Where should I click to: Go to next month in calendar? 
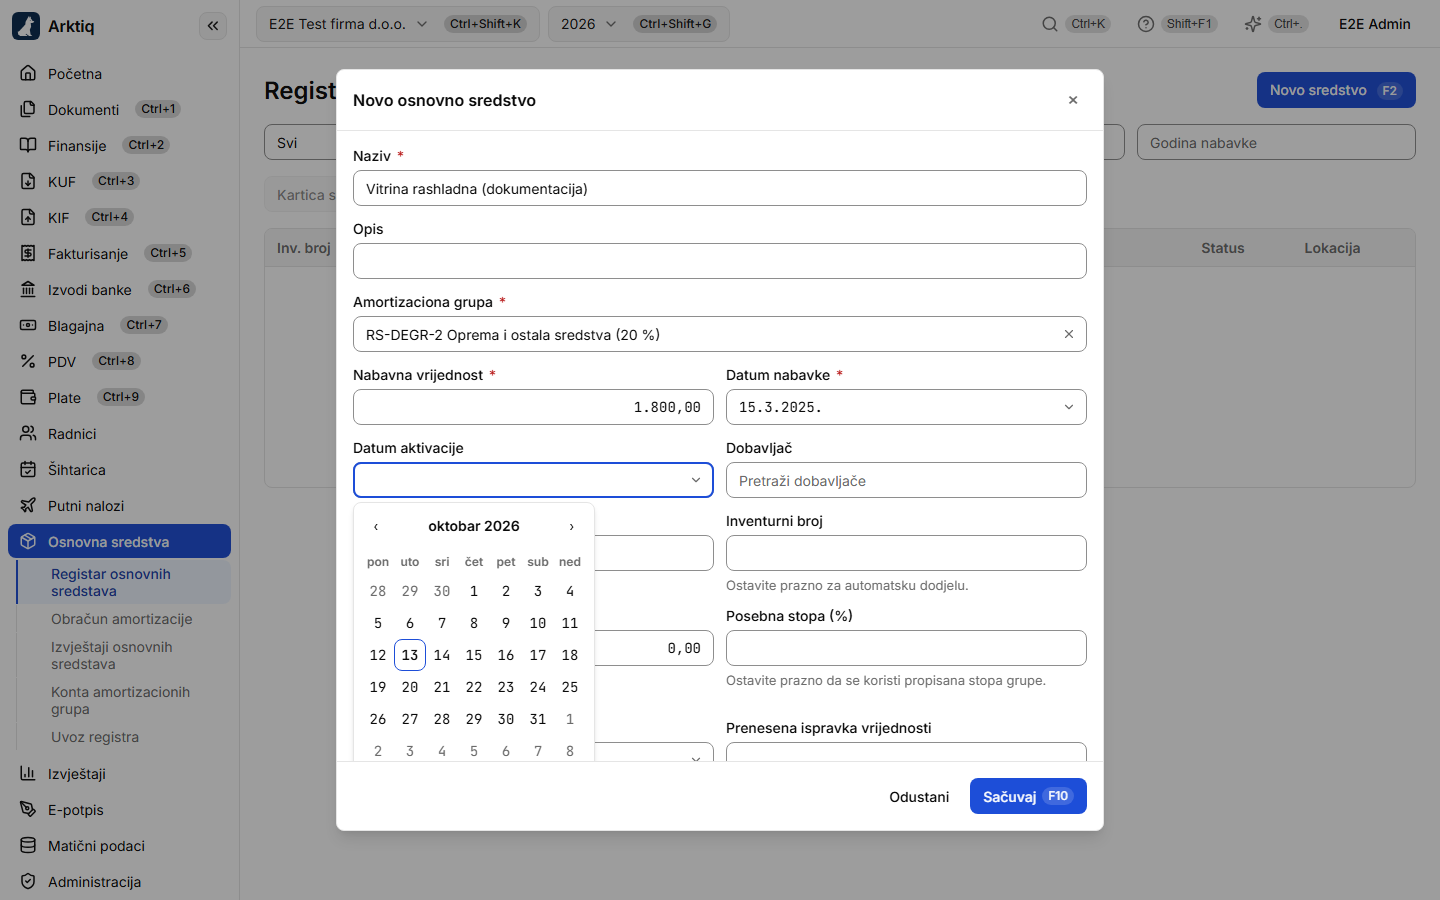tap(572, 526)
